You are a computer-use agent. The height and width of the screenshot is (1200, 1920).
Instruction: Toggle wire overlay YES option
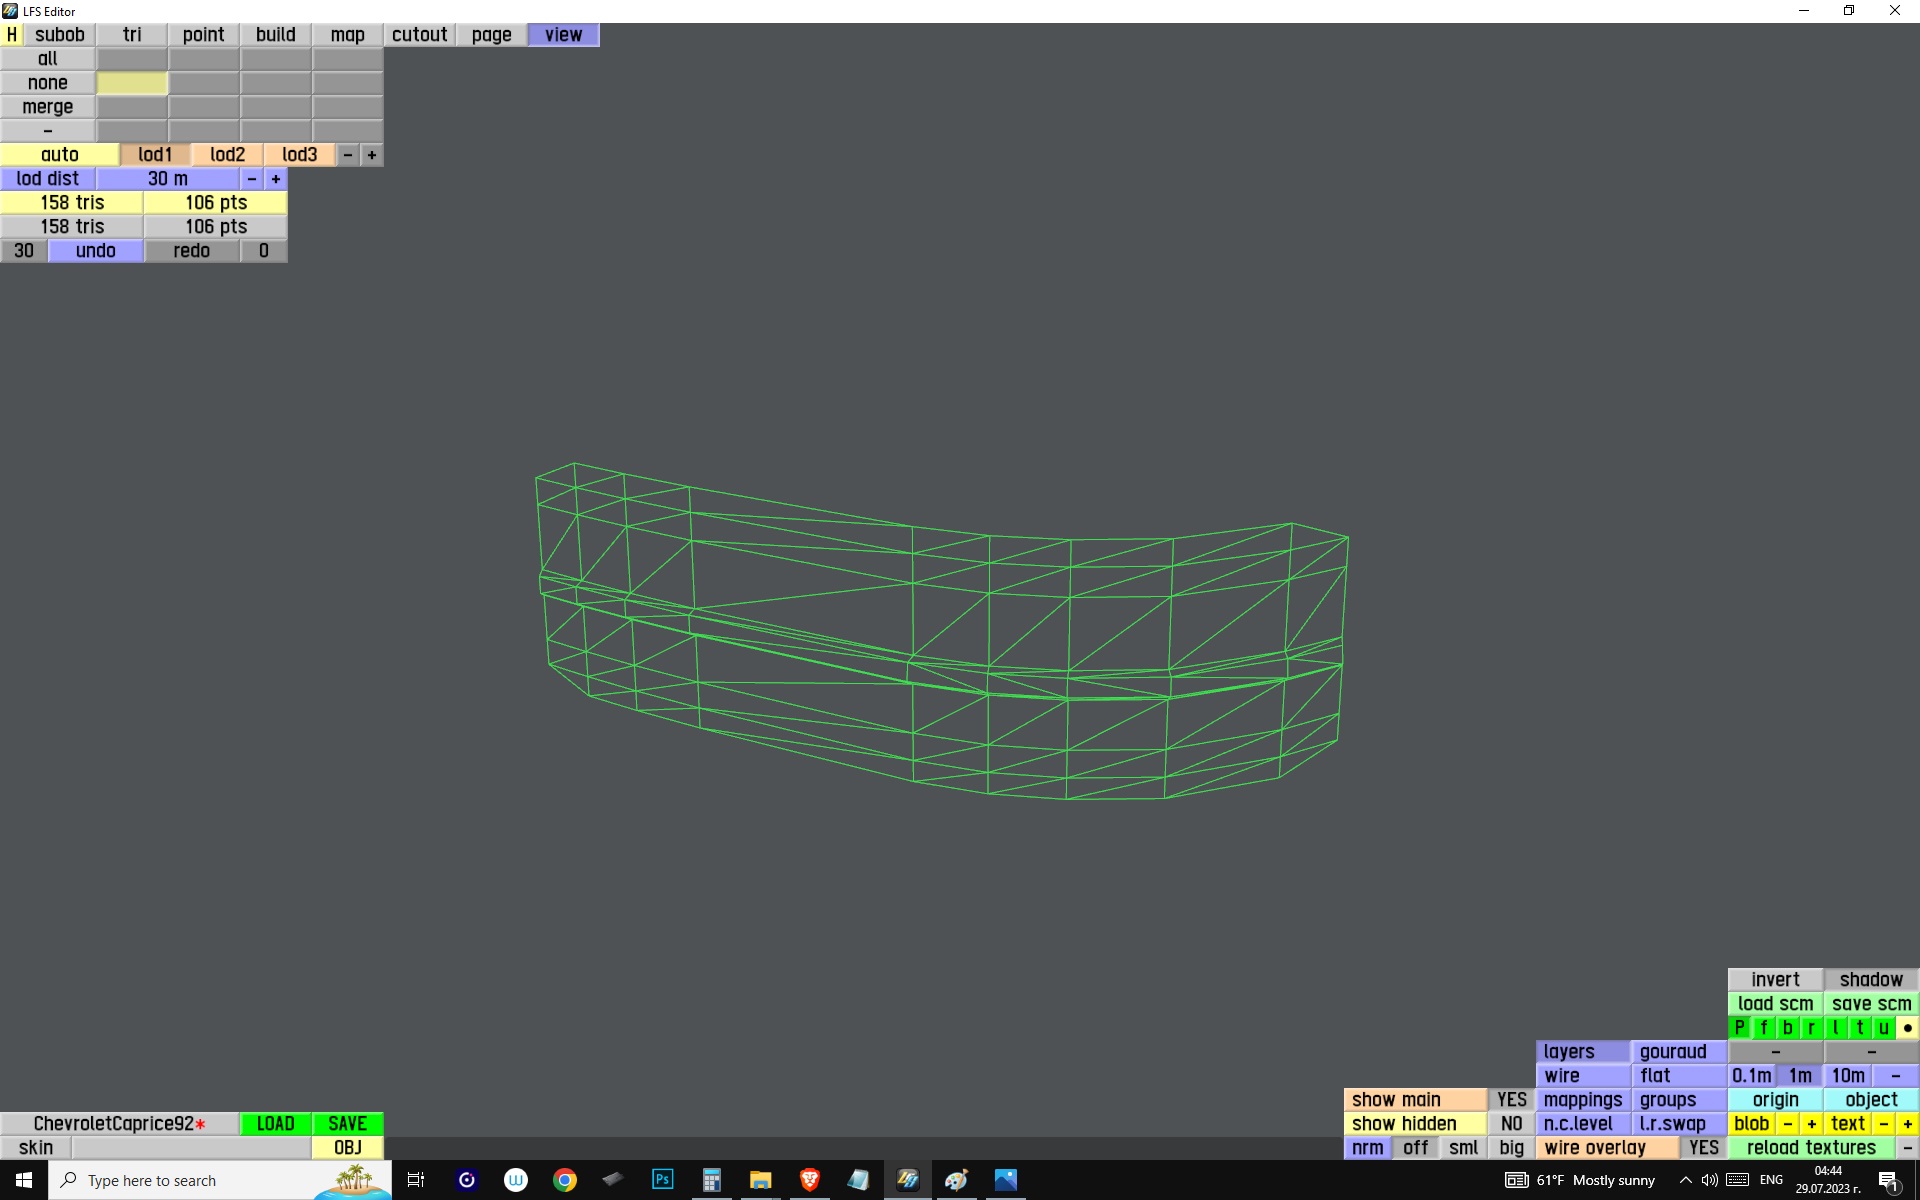[1703, 1148]
